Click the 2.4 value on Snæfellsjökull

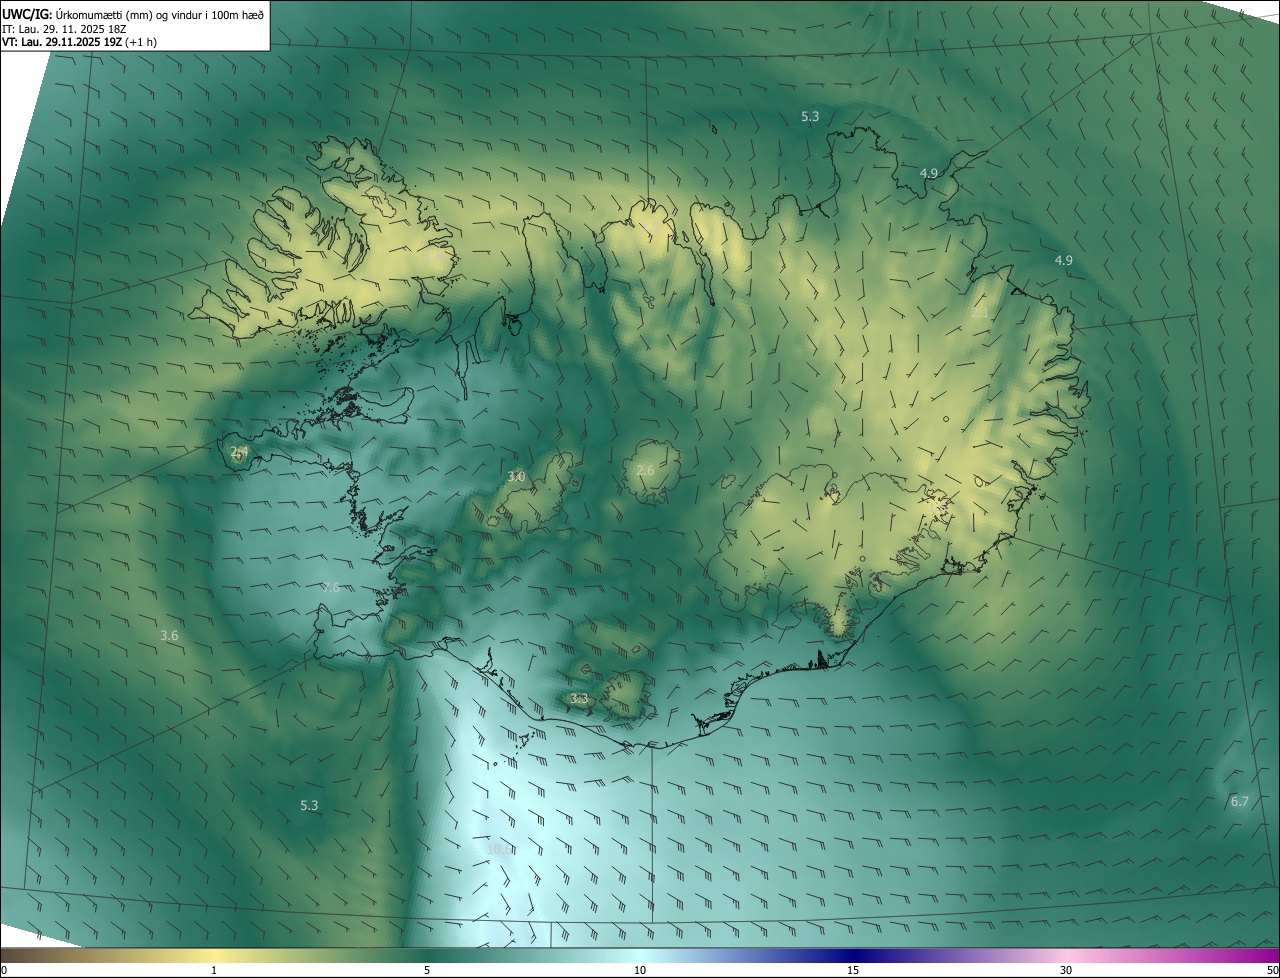point(239,452)
